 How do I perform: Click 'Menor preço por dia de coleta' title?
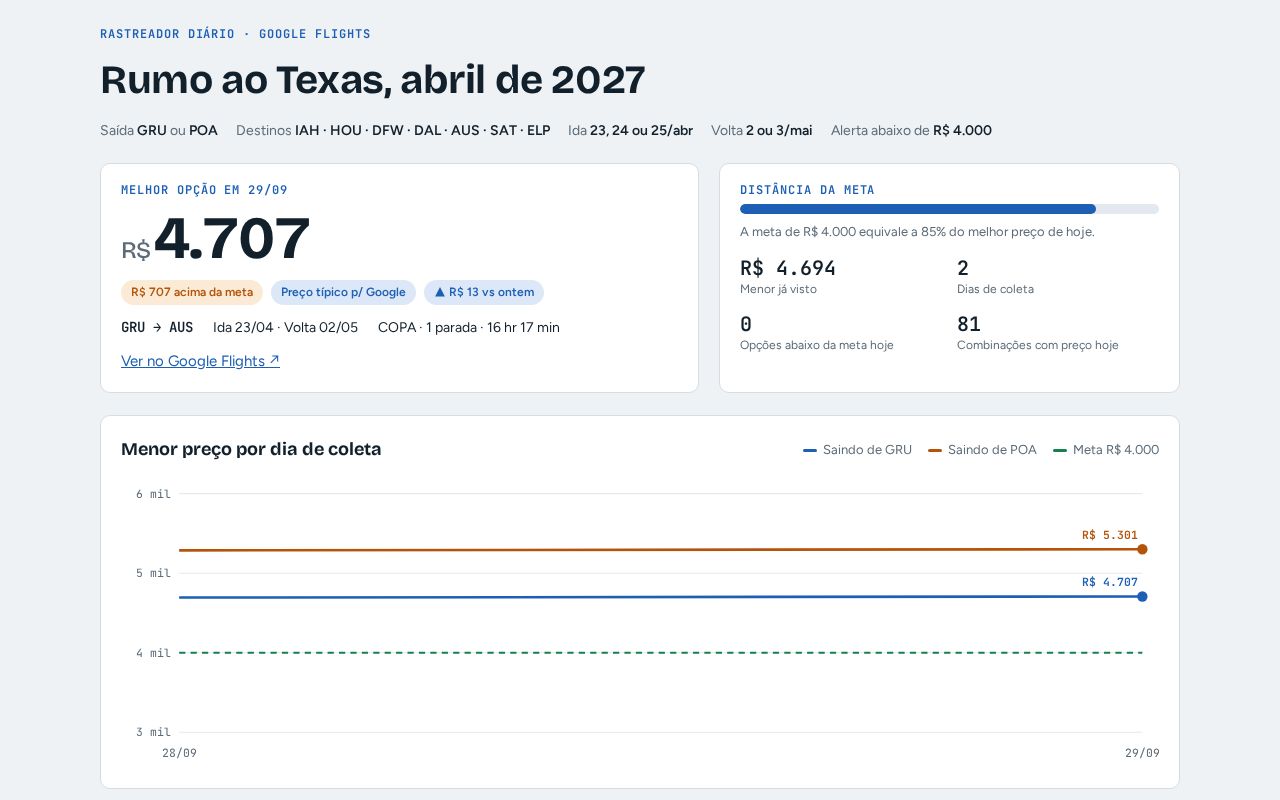[x=251, y=449]
